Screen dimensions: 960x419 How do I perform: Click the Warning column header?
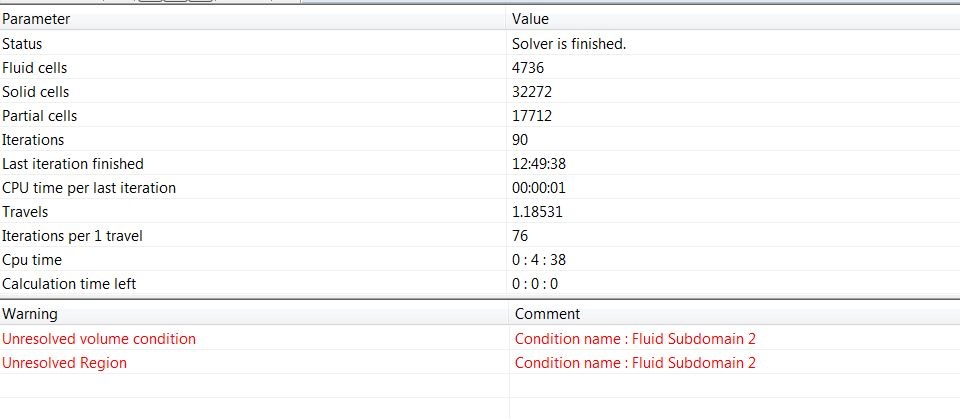254,314
